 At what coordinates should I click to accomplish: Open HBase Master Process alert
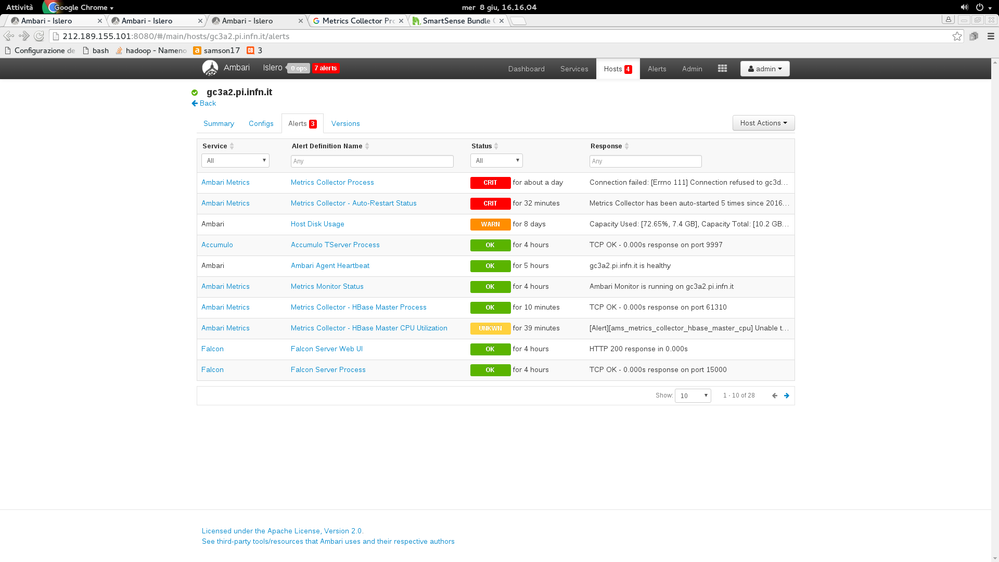358,307
